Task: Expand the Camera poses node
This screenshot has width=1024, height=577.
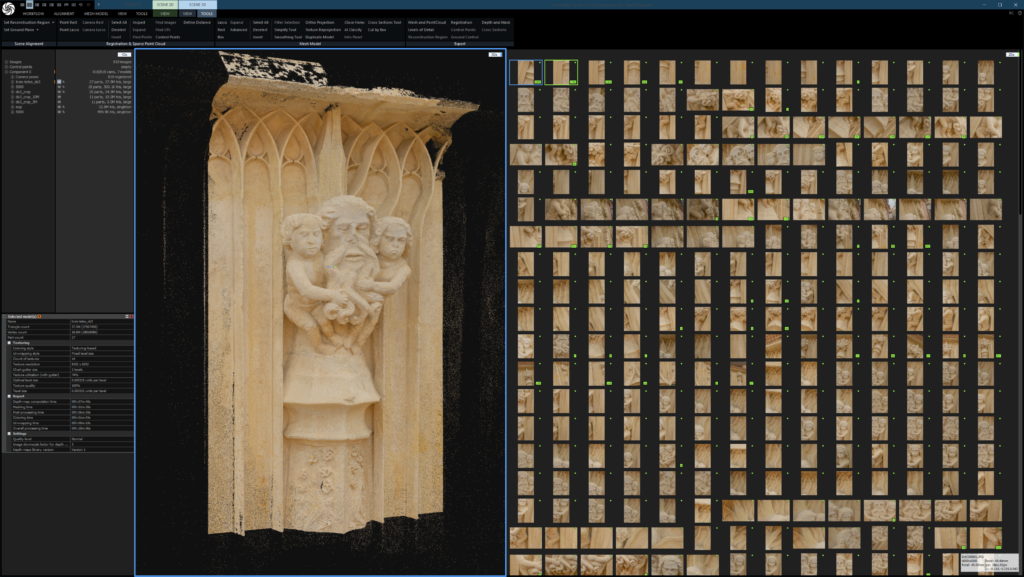Action: click(12, 77)
